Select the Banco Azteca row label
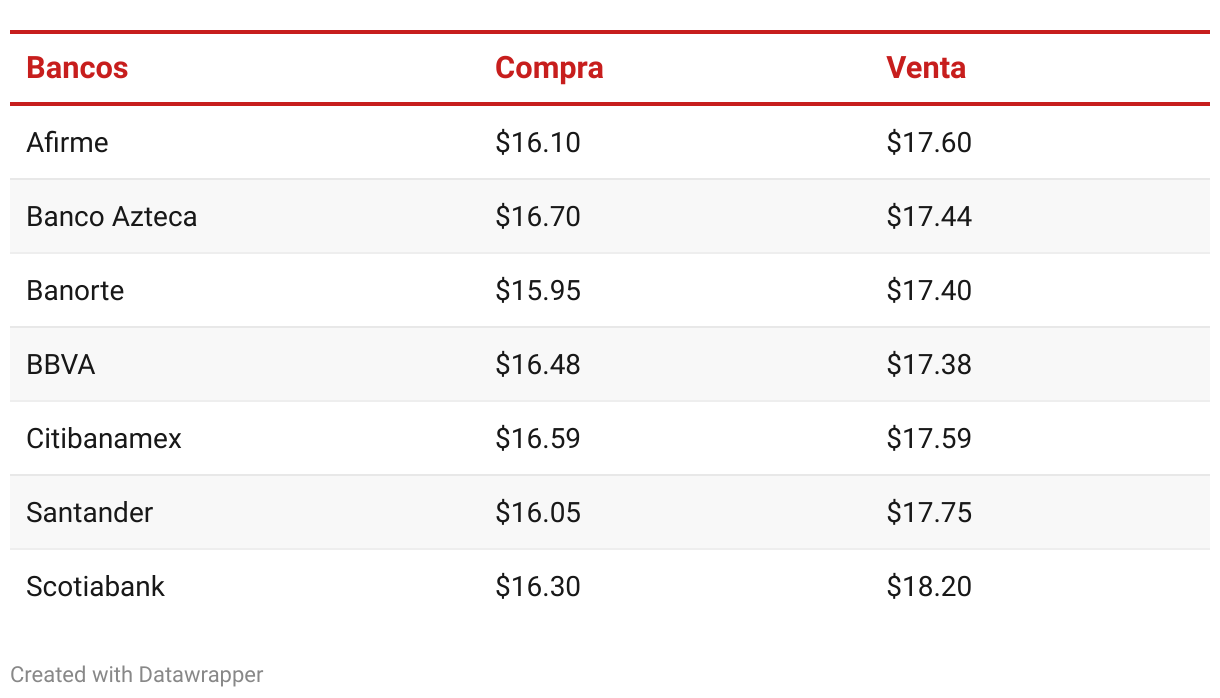This screenshot has width=1220, height=698. coord(112,216)
